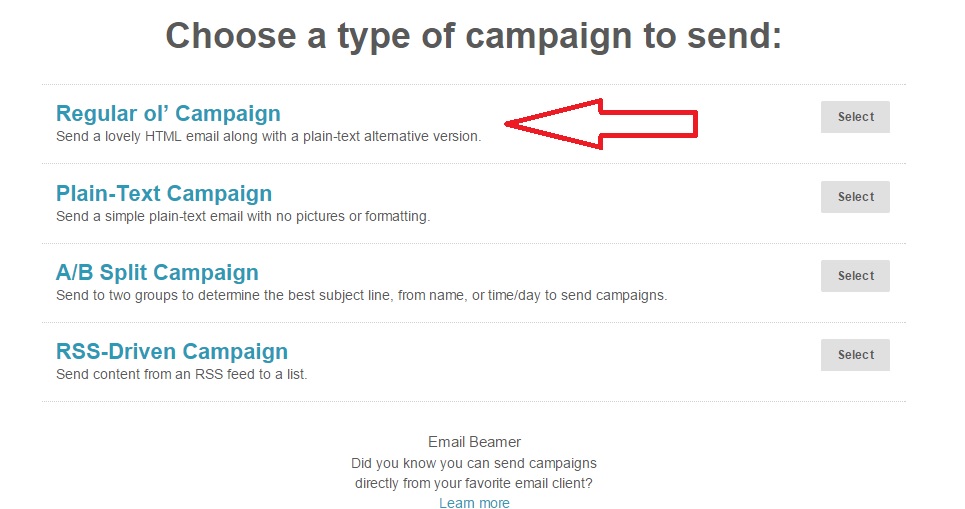Viewport: 965px width, 509px height.
Task: Click the red arrow annotation
Action: click(x=600, y=124)
